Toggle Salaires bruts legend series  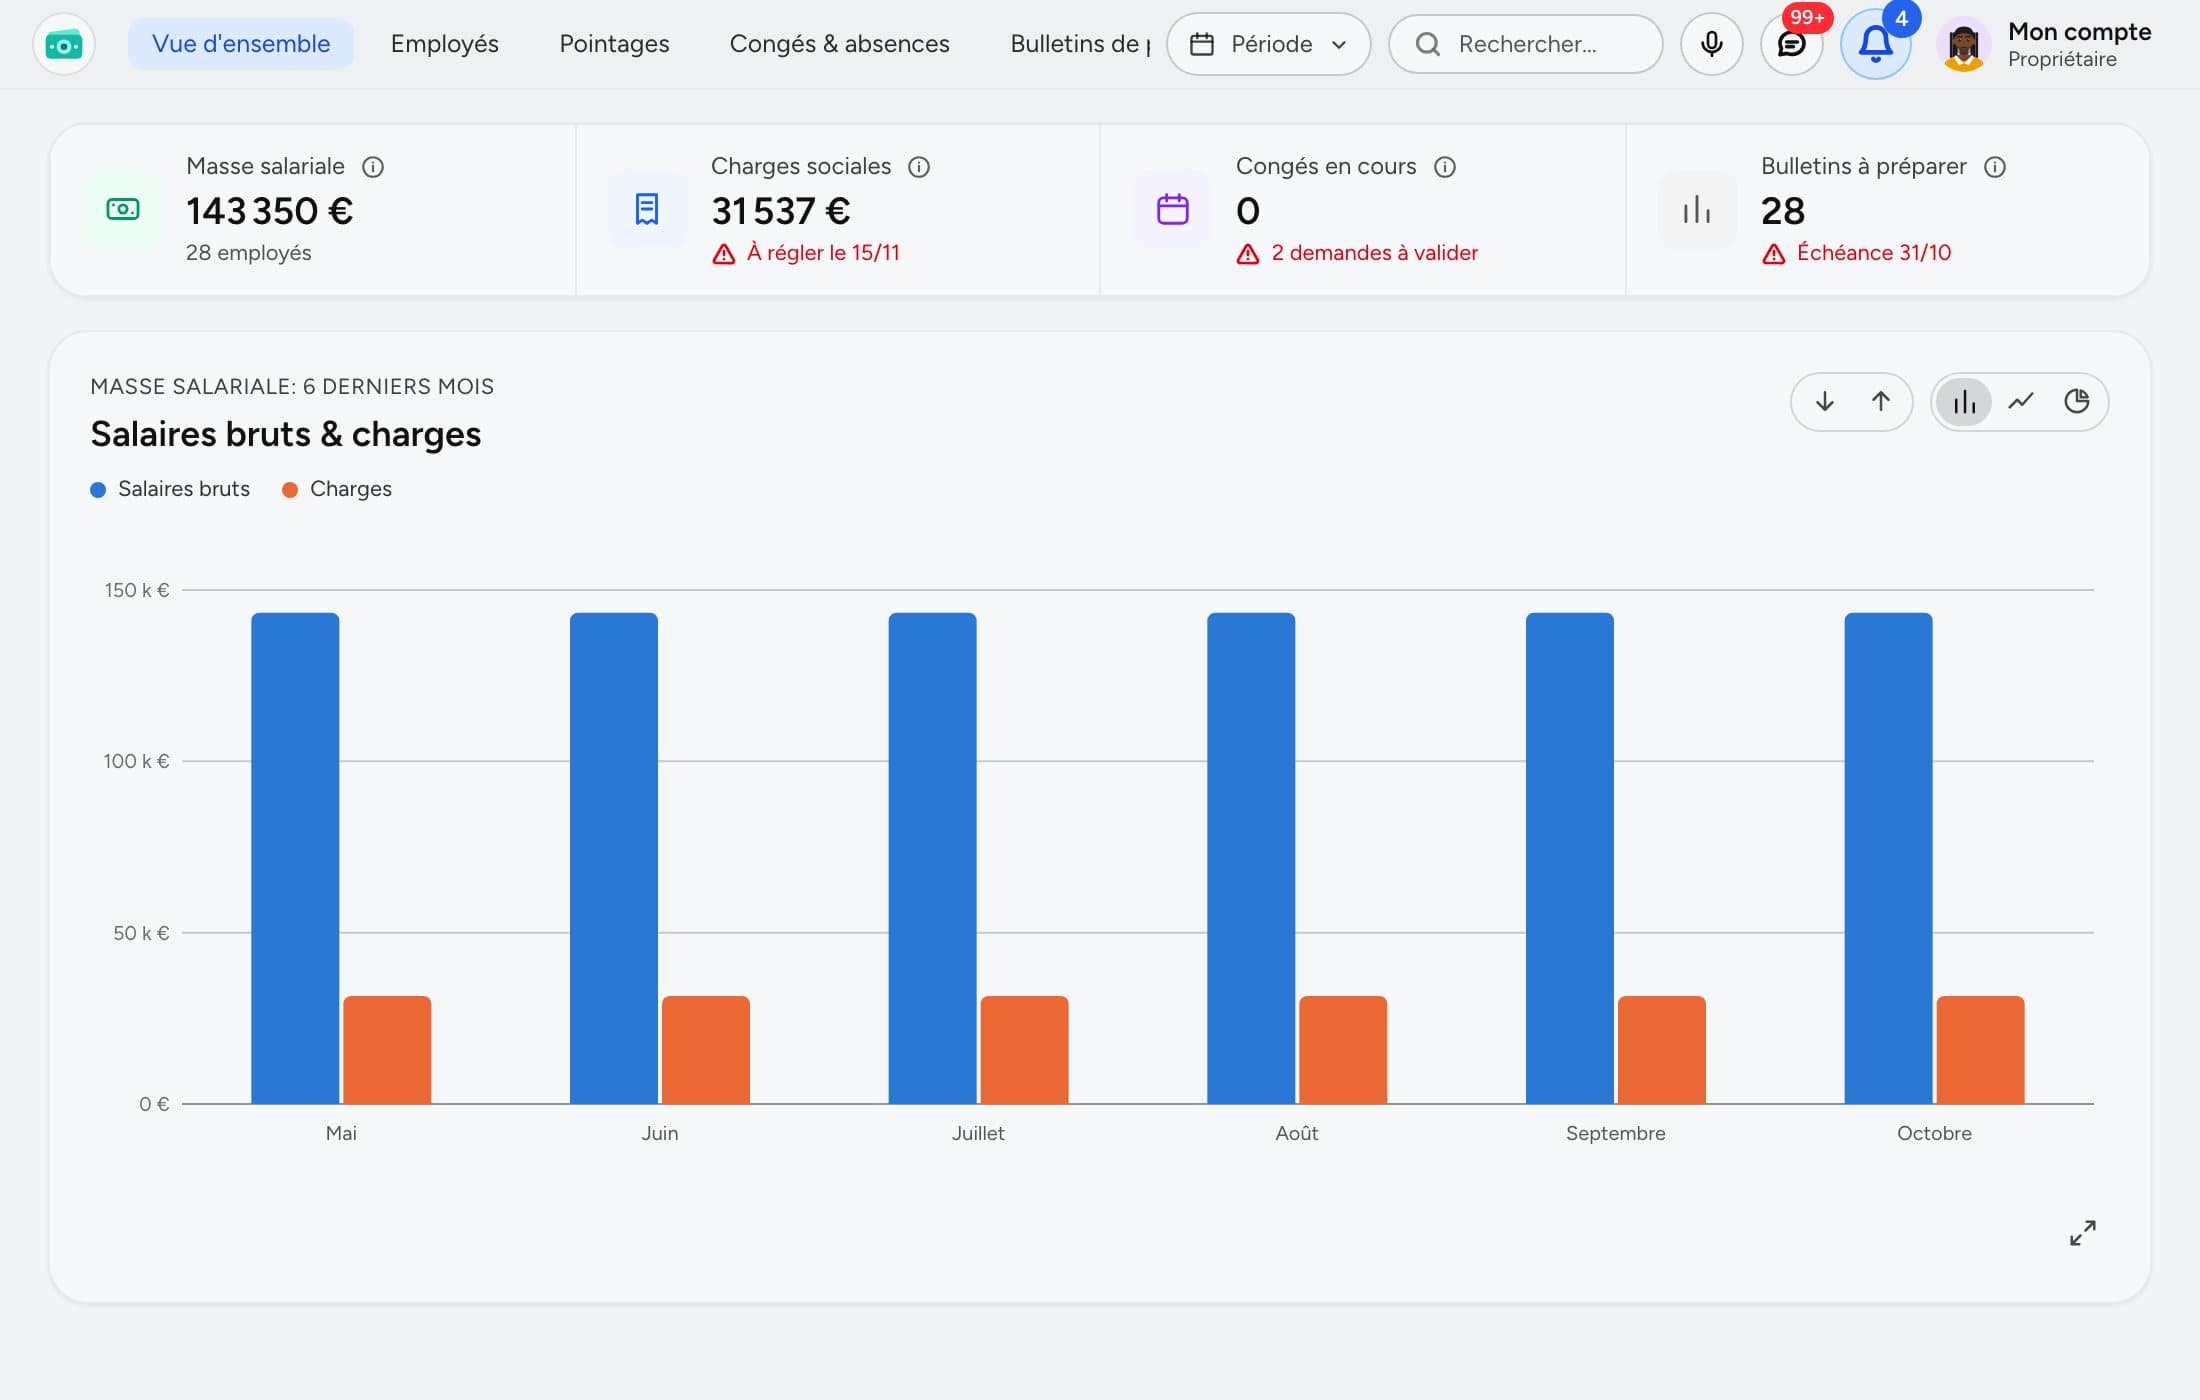(170, 489)
